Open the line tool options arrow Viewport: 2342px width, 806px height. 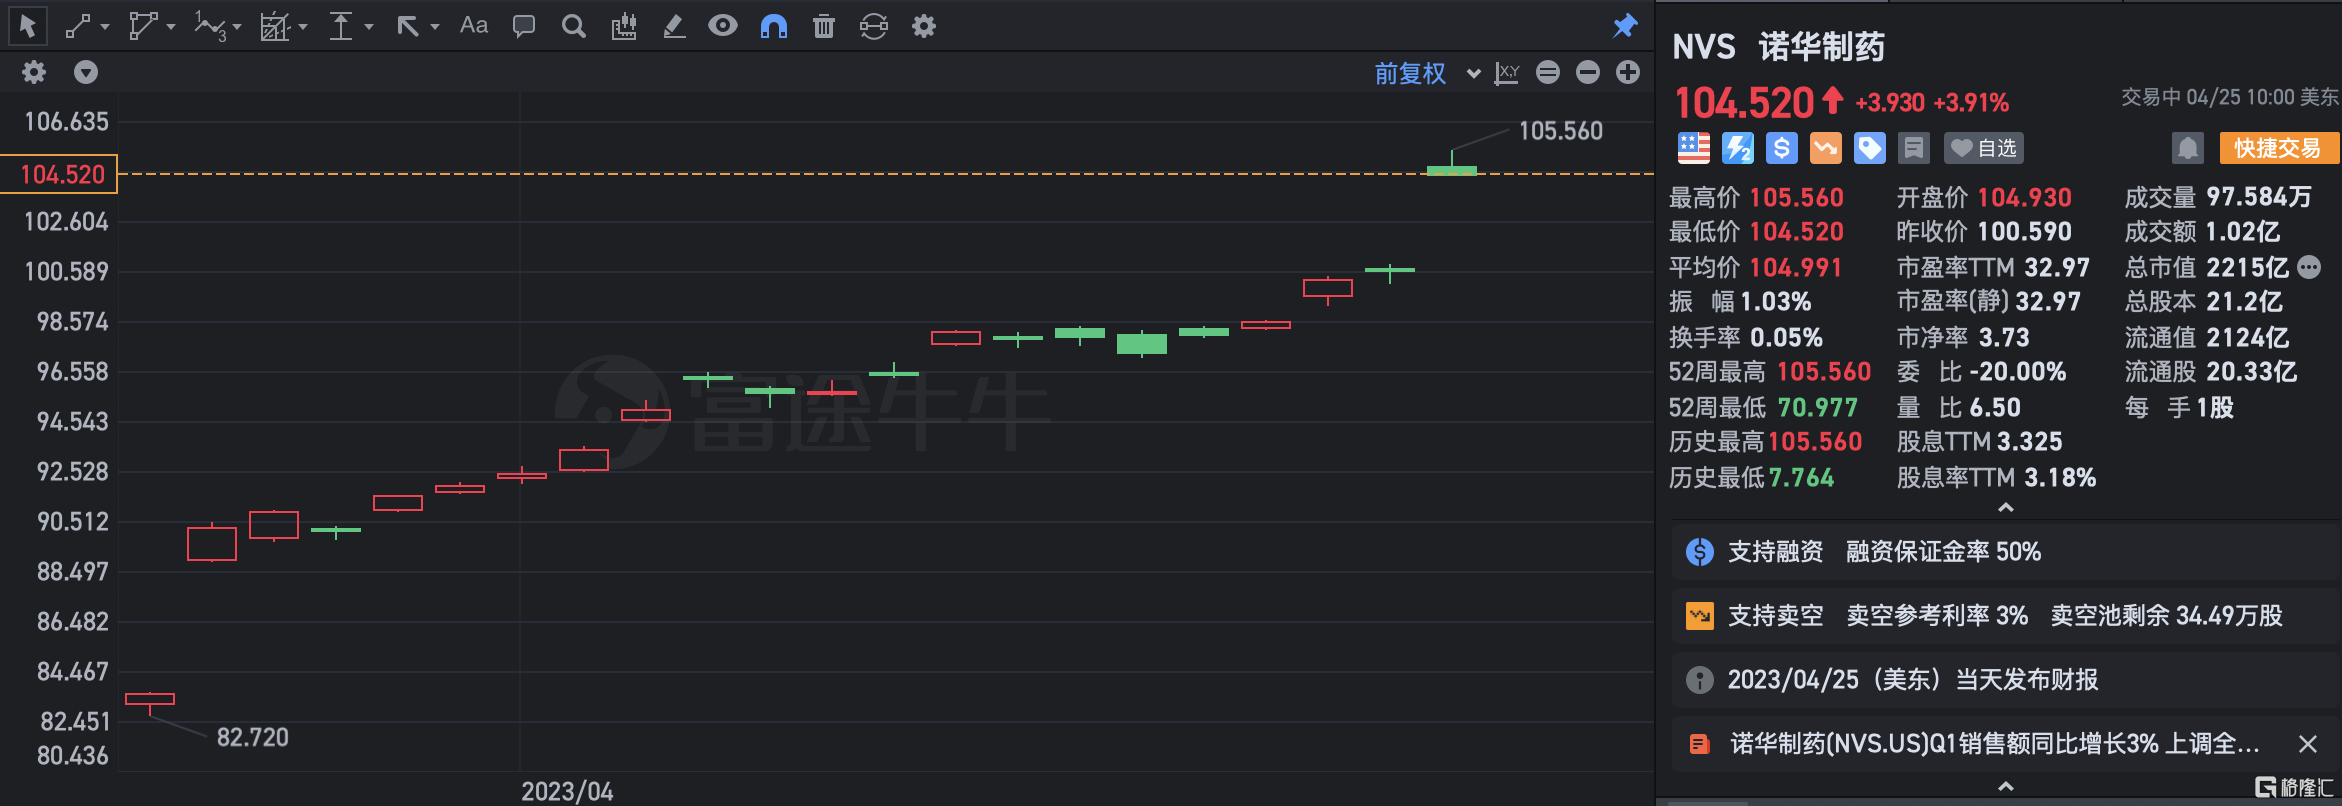coord(105,27)
